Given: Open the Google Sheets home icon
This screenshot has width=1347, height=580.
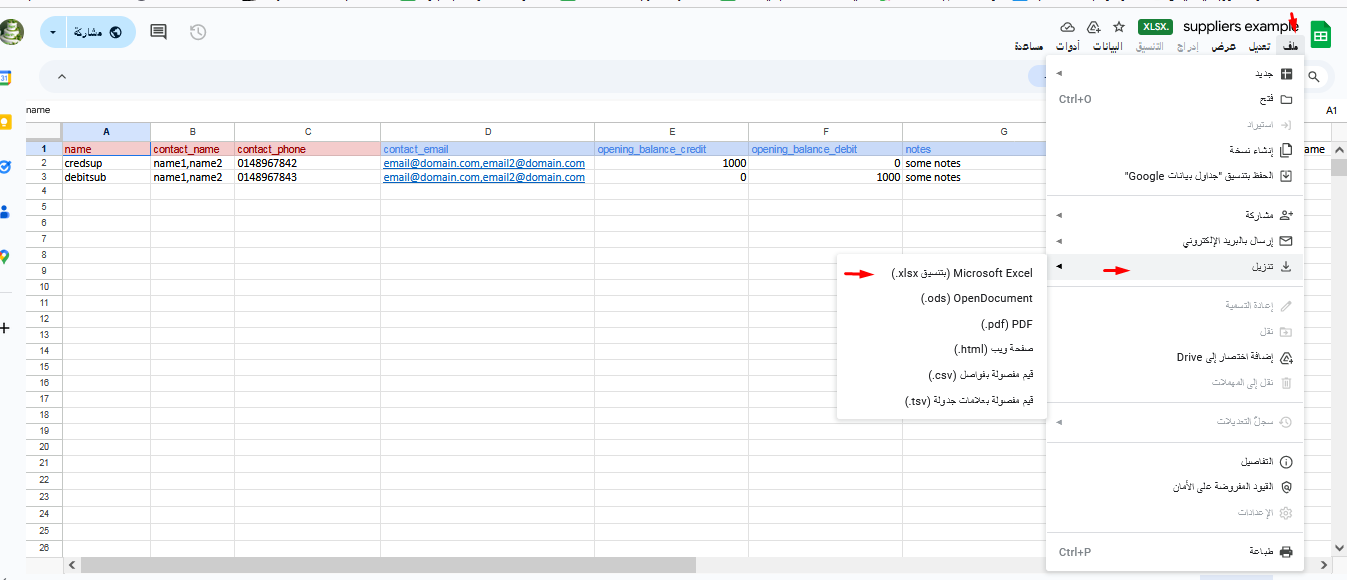Looking at the screenshot, I should coord(1321,35).
